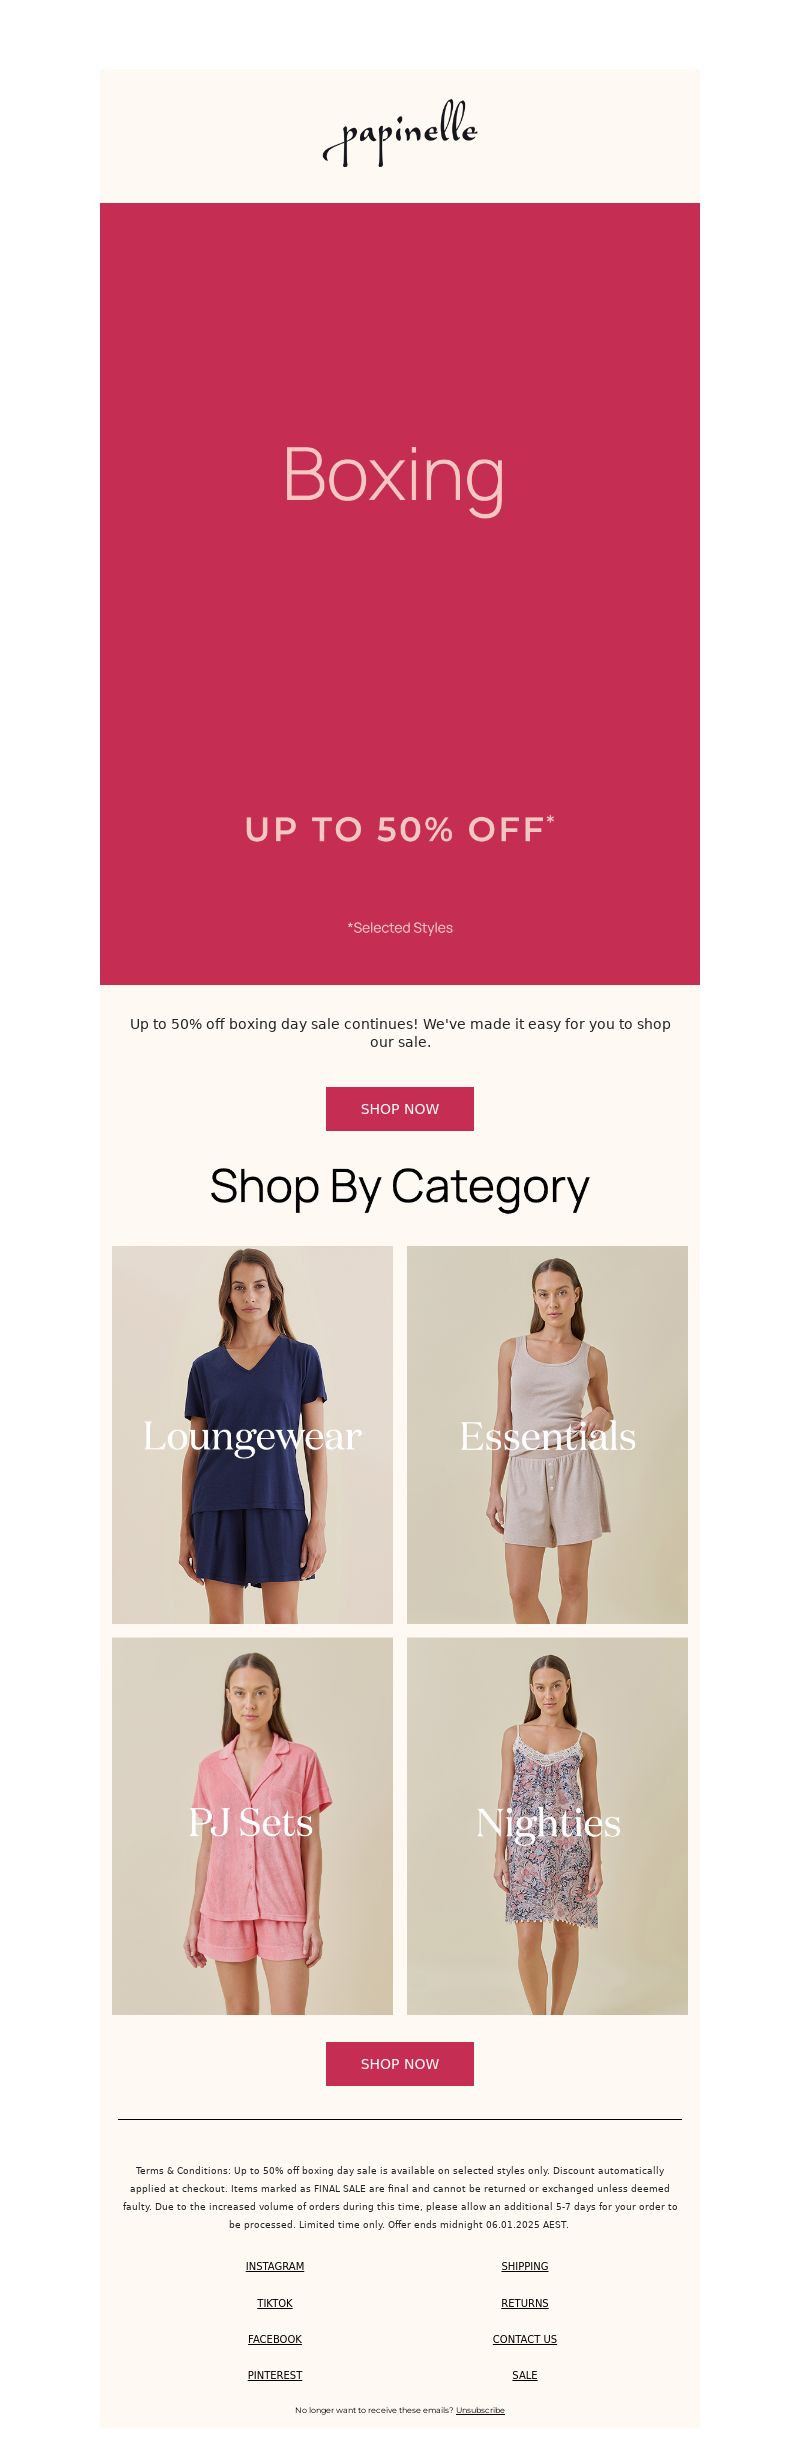Click the upper SHOP NOW button
Screen dimensions: 800x2448
[x=400, y=1109]
